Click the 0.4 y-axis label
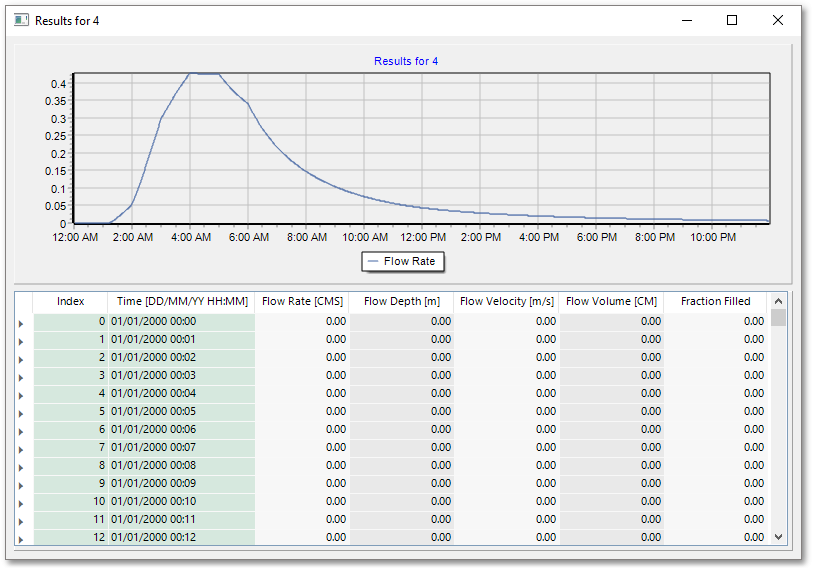813x571 pixels. [59, 84]
